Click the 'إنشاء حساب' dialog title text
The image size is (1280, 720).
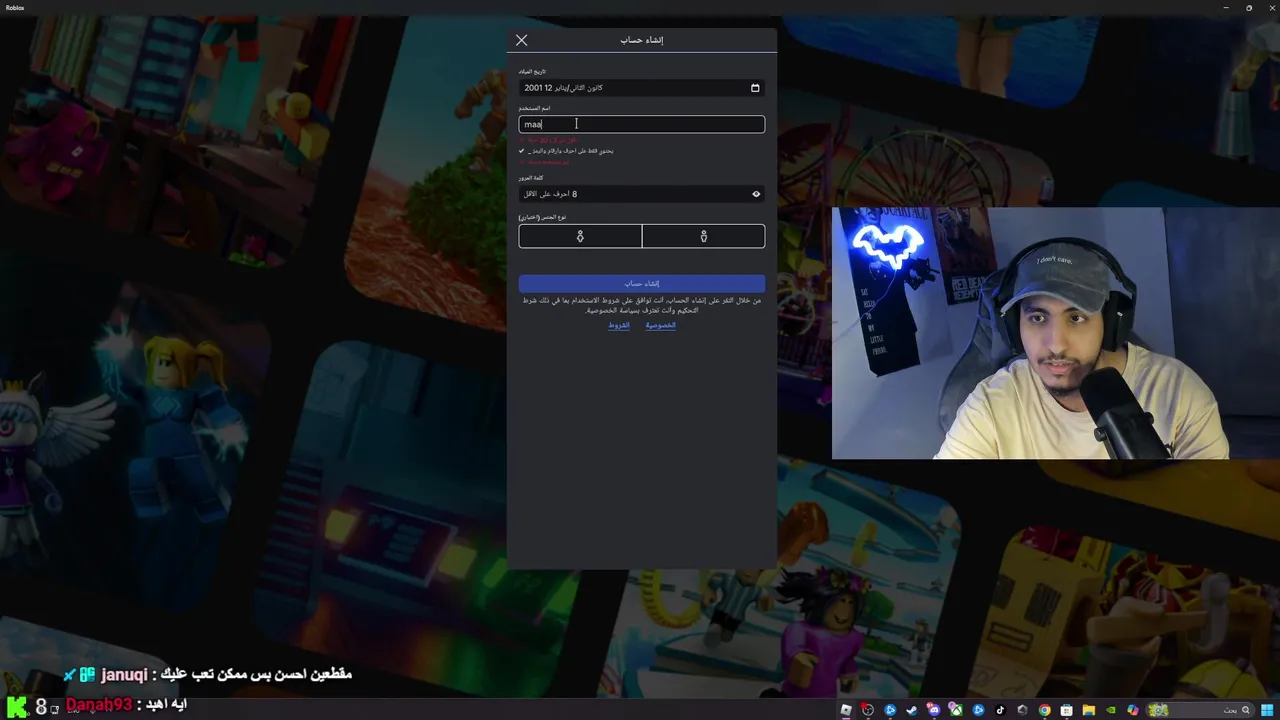[x=642, y=40]
